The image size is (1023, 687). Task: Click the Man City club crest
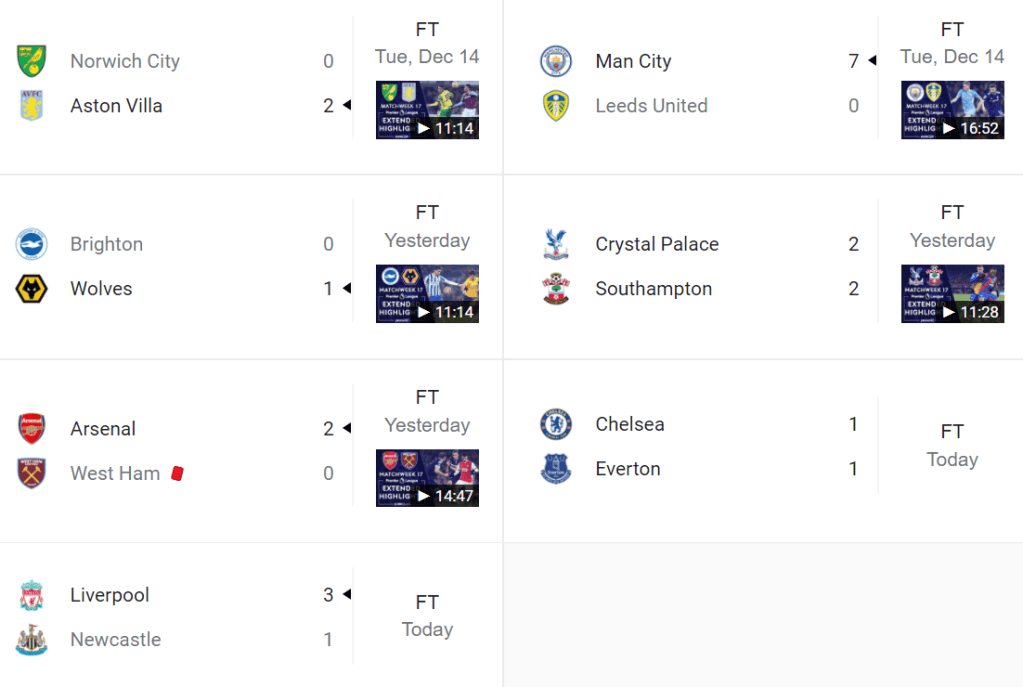point(556,61)
